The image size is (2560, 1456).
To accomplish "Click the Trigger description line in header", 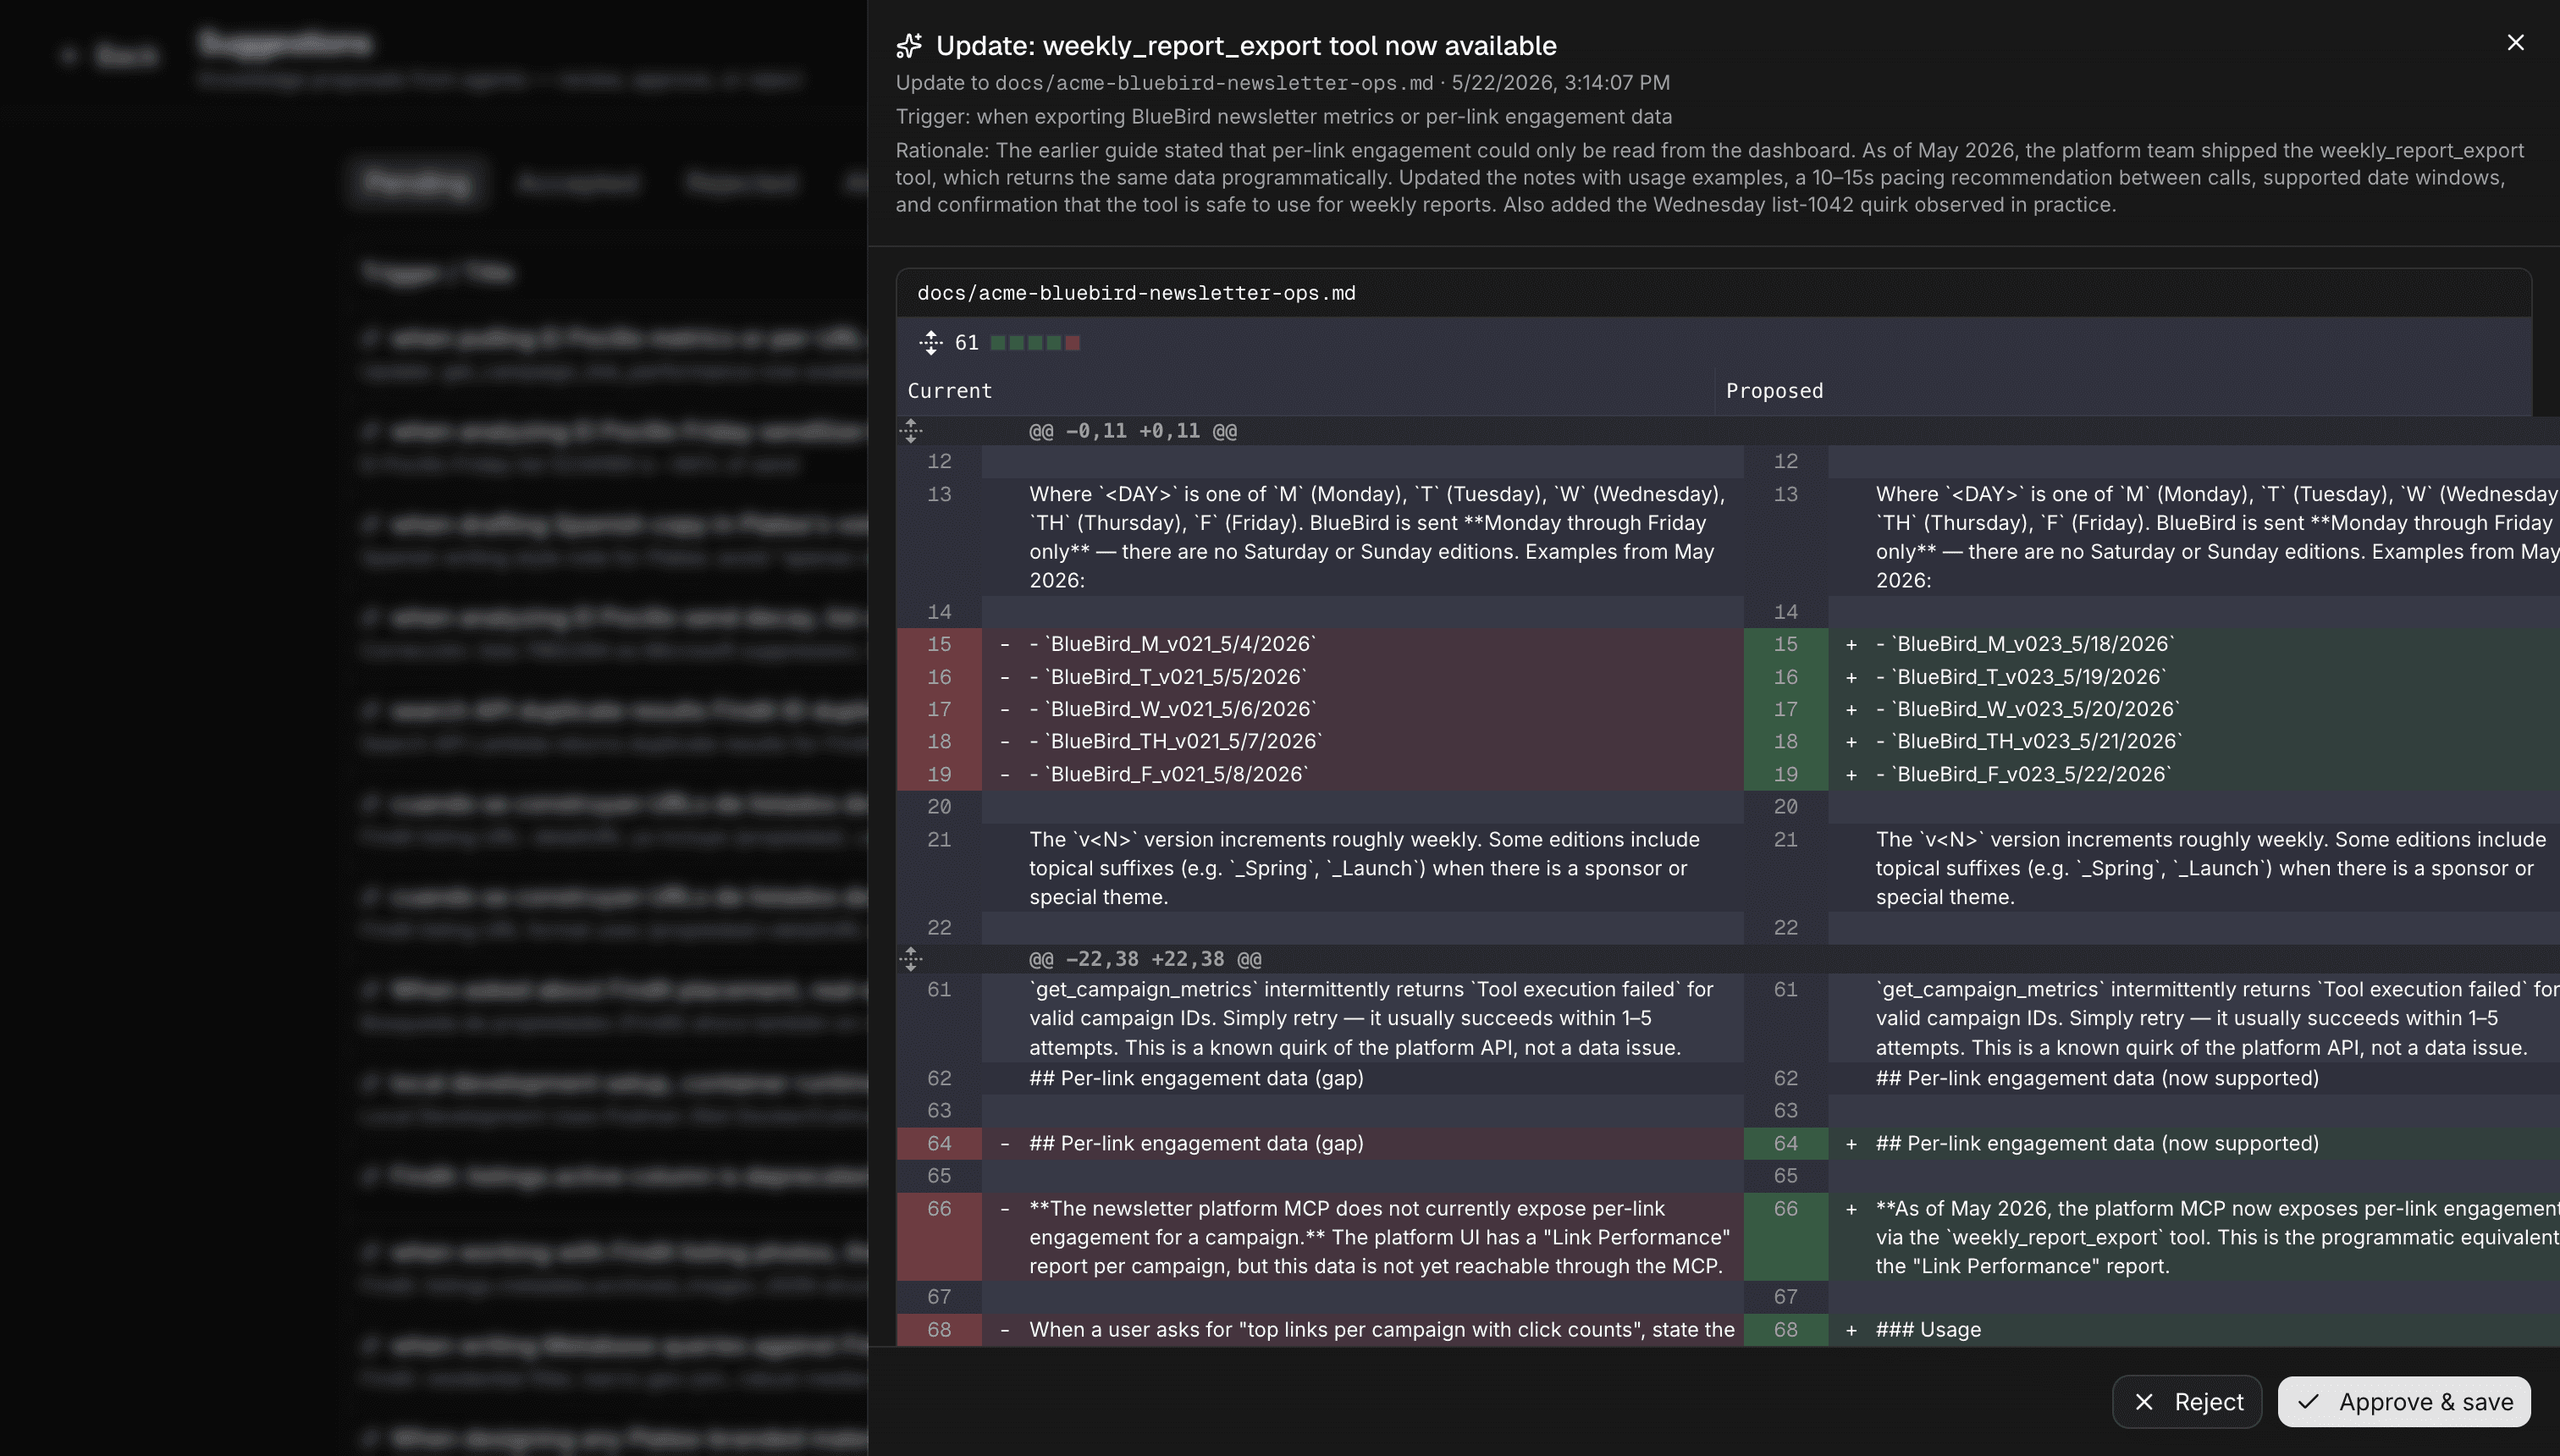I will pyautogui.click(x=1283, y=117).
